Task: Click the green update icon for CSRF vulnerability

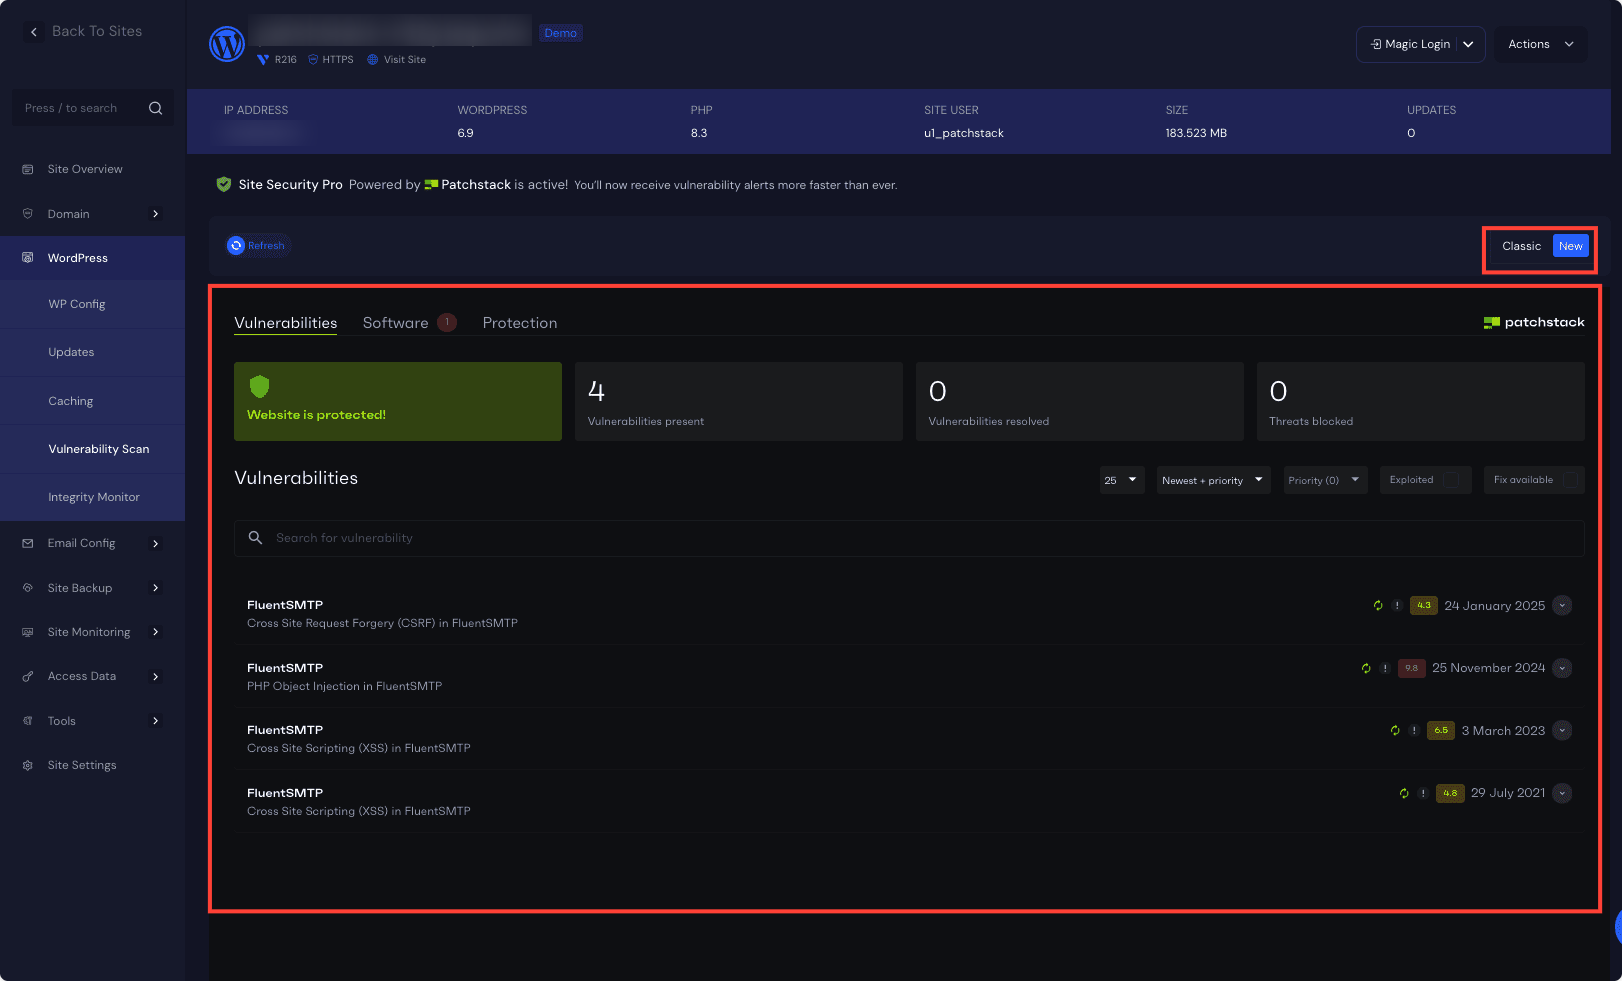Action: pyautogui.click(x=1378, y=606)
